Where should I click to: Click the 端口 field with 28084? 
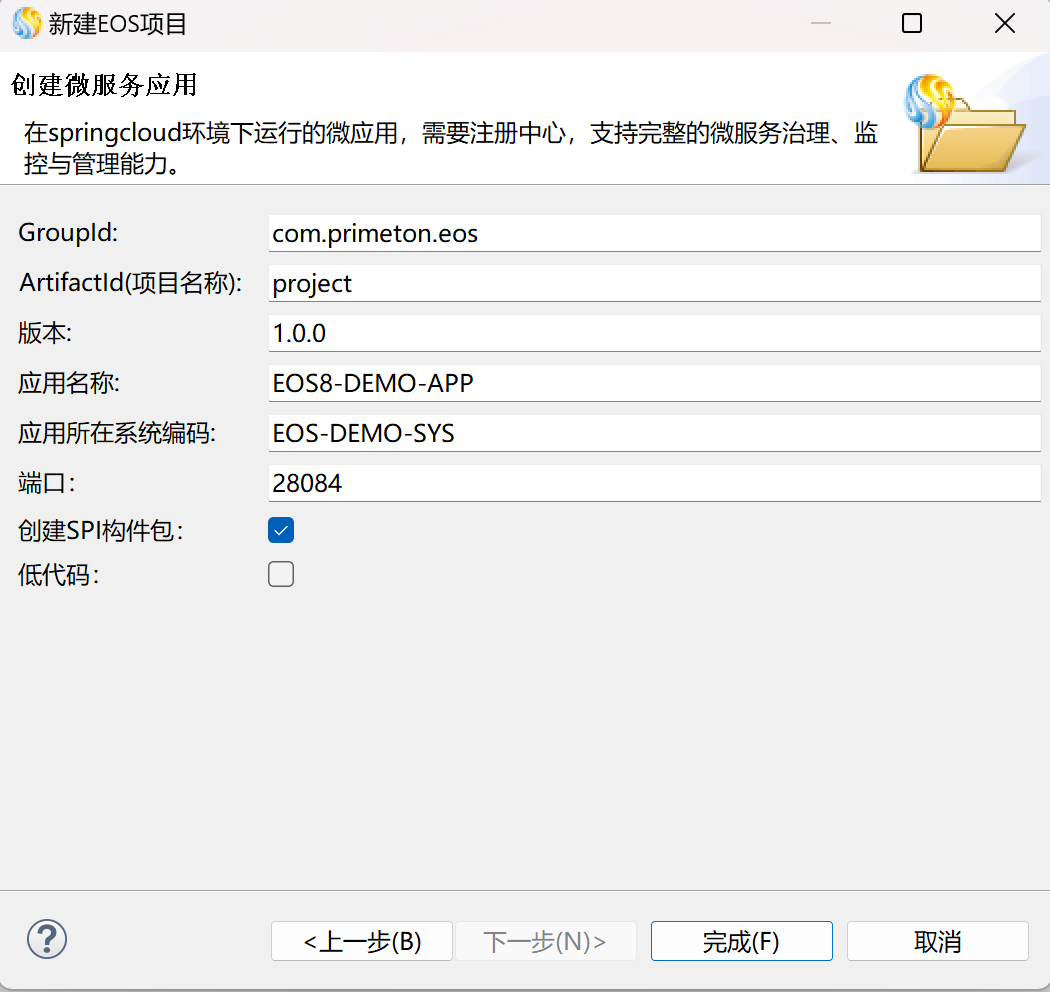pyautogui.click(x=654, y=484)
